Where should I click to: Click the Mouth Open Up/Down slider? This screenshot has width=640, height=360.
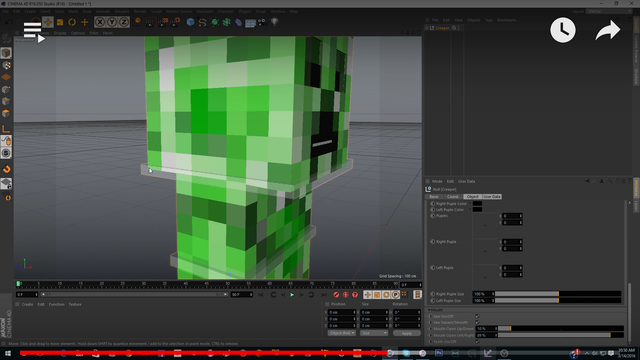click(x=560, y=329)
